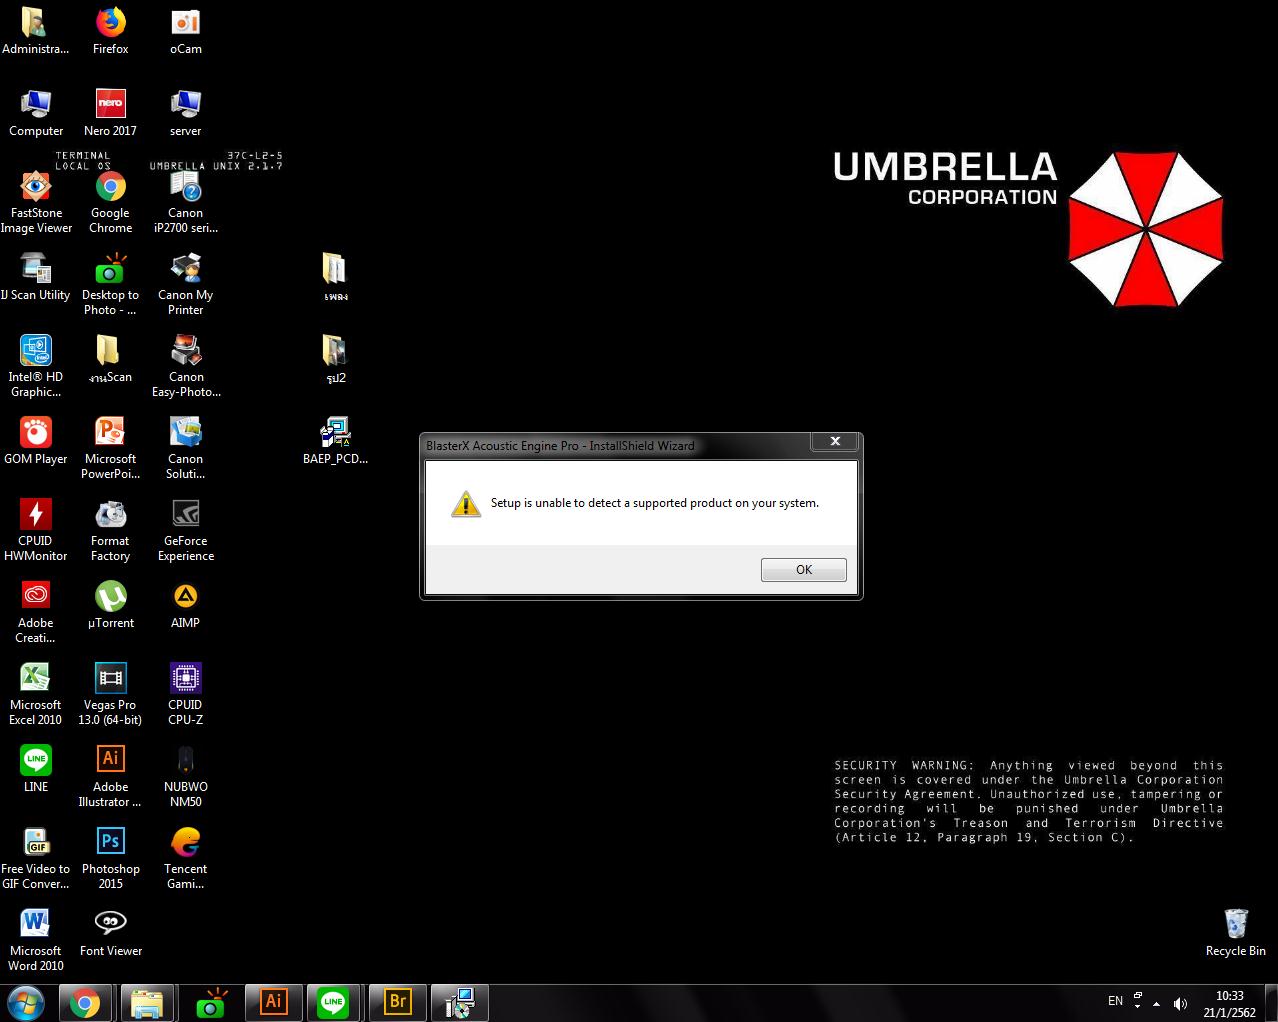Open Chrome from the taskbar
This screenshot has height=1022, width=1278.
click(x=85, y=1003)
